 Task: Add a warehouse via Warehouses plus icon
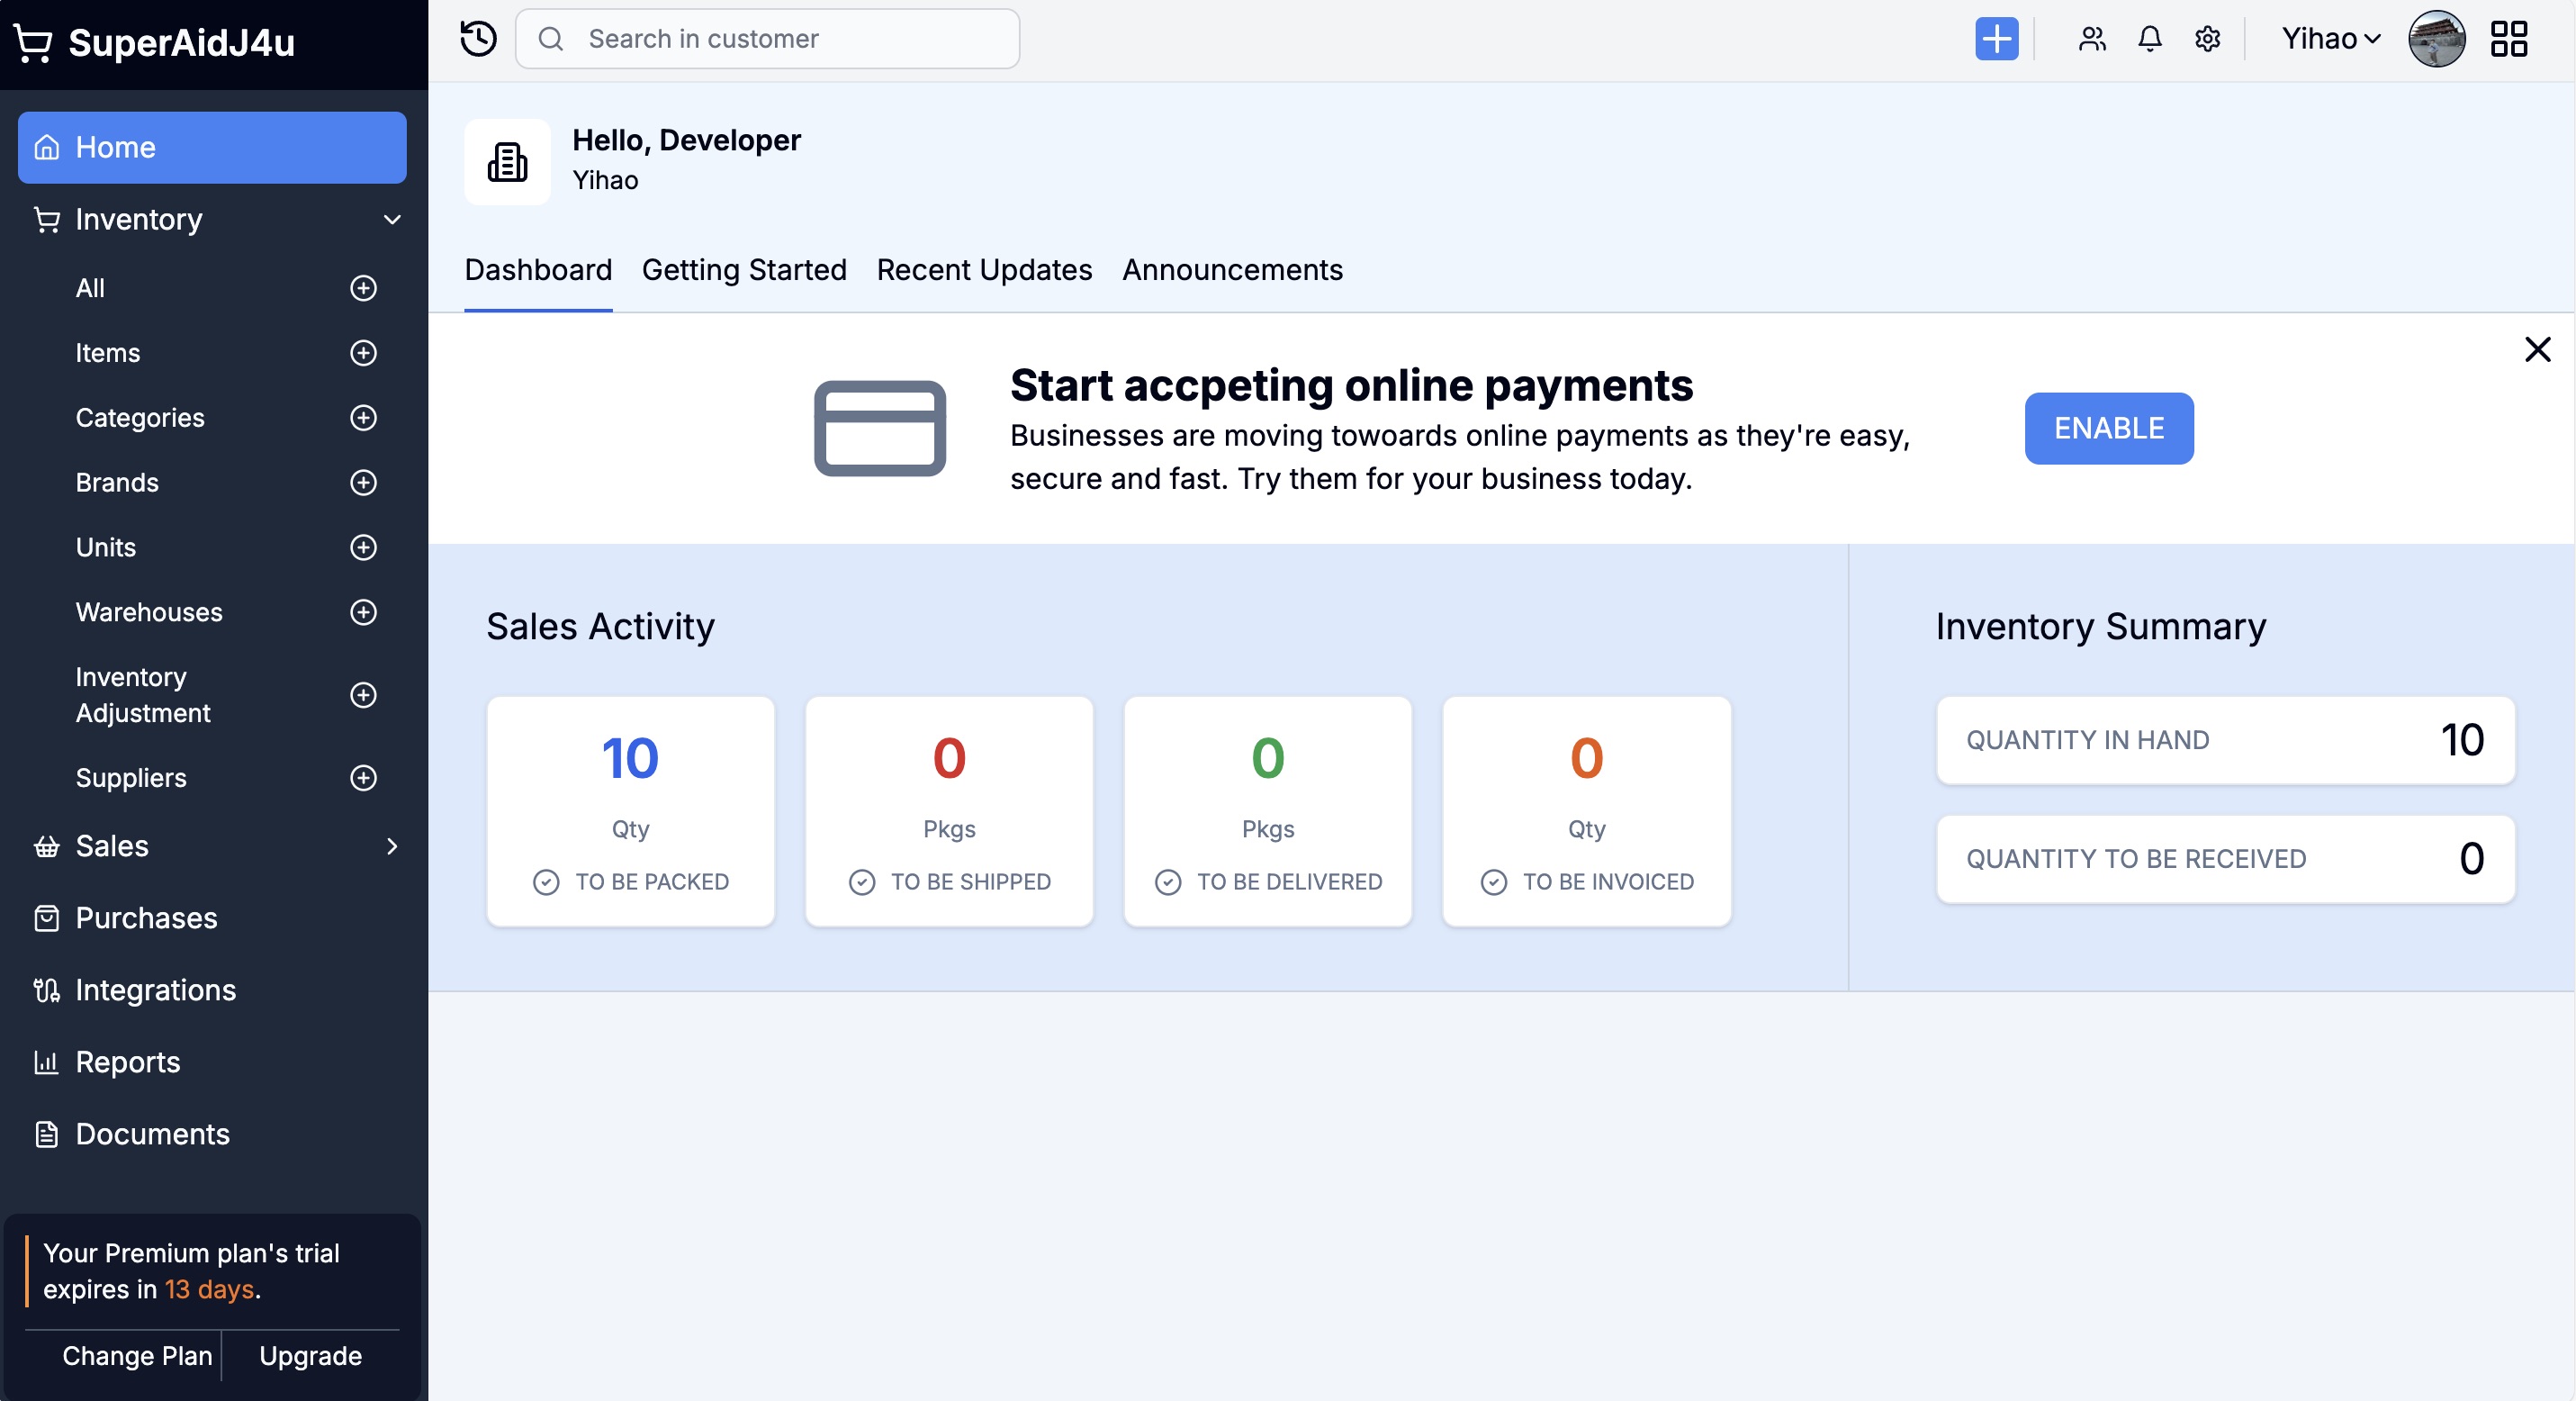[x=363, y=612]
